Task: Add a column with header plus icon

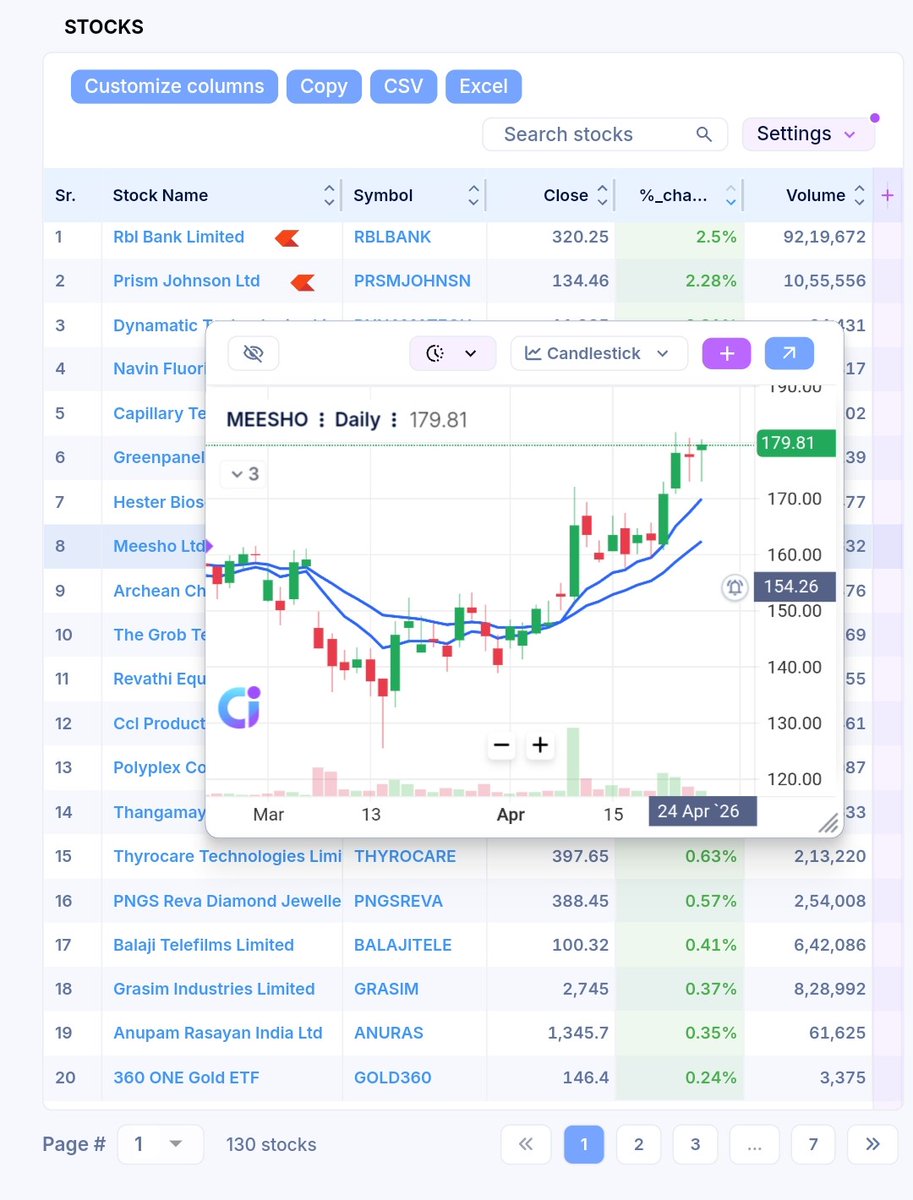Action: tap(887, 195)
